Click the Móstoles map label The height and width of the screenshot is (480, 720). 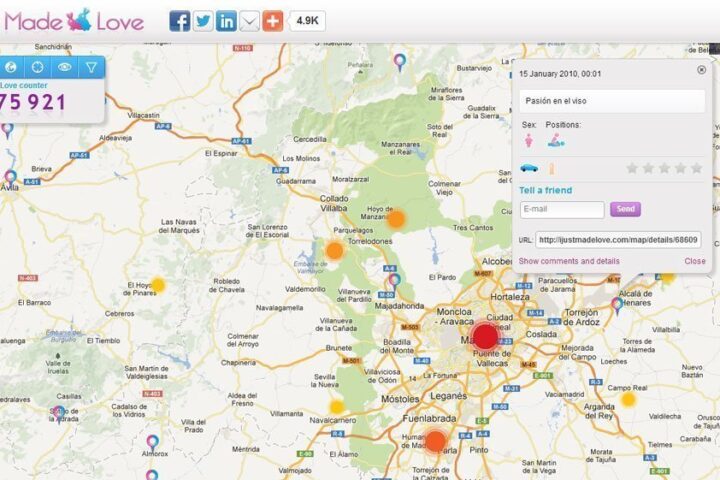tap(400, 399)
